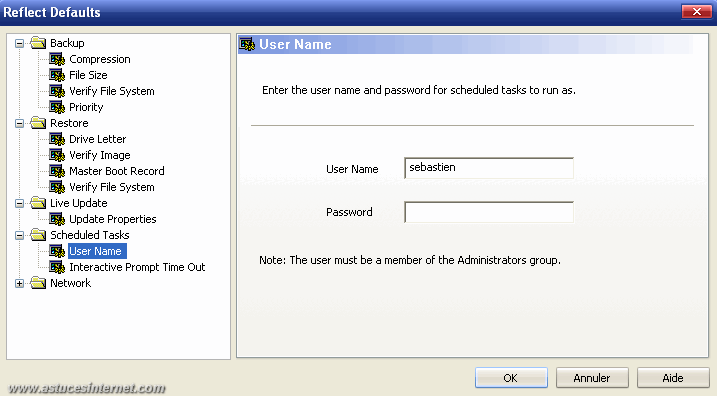Collapse the Scheduled Tasks node

[x=19, y=235]
